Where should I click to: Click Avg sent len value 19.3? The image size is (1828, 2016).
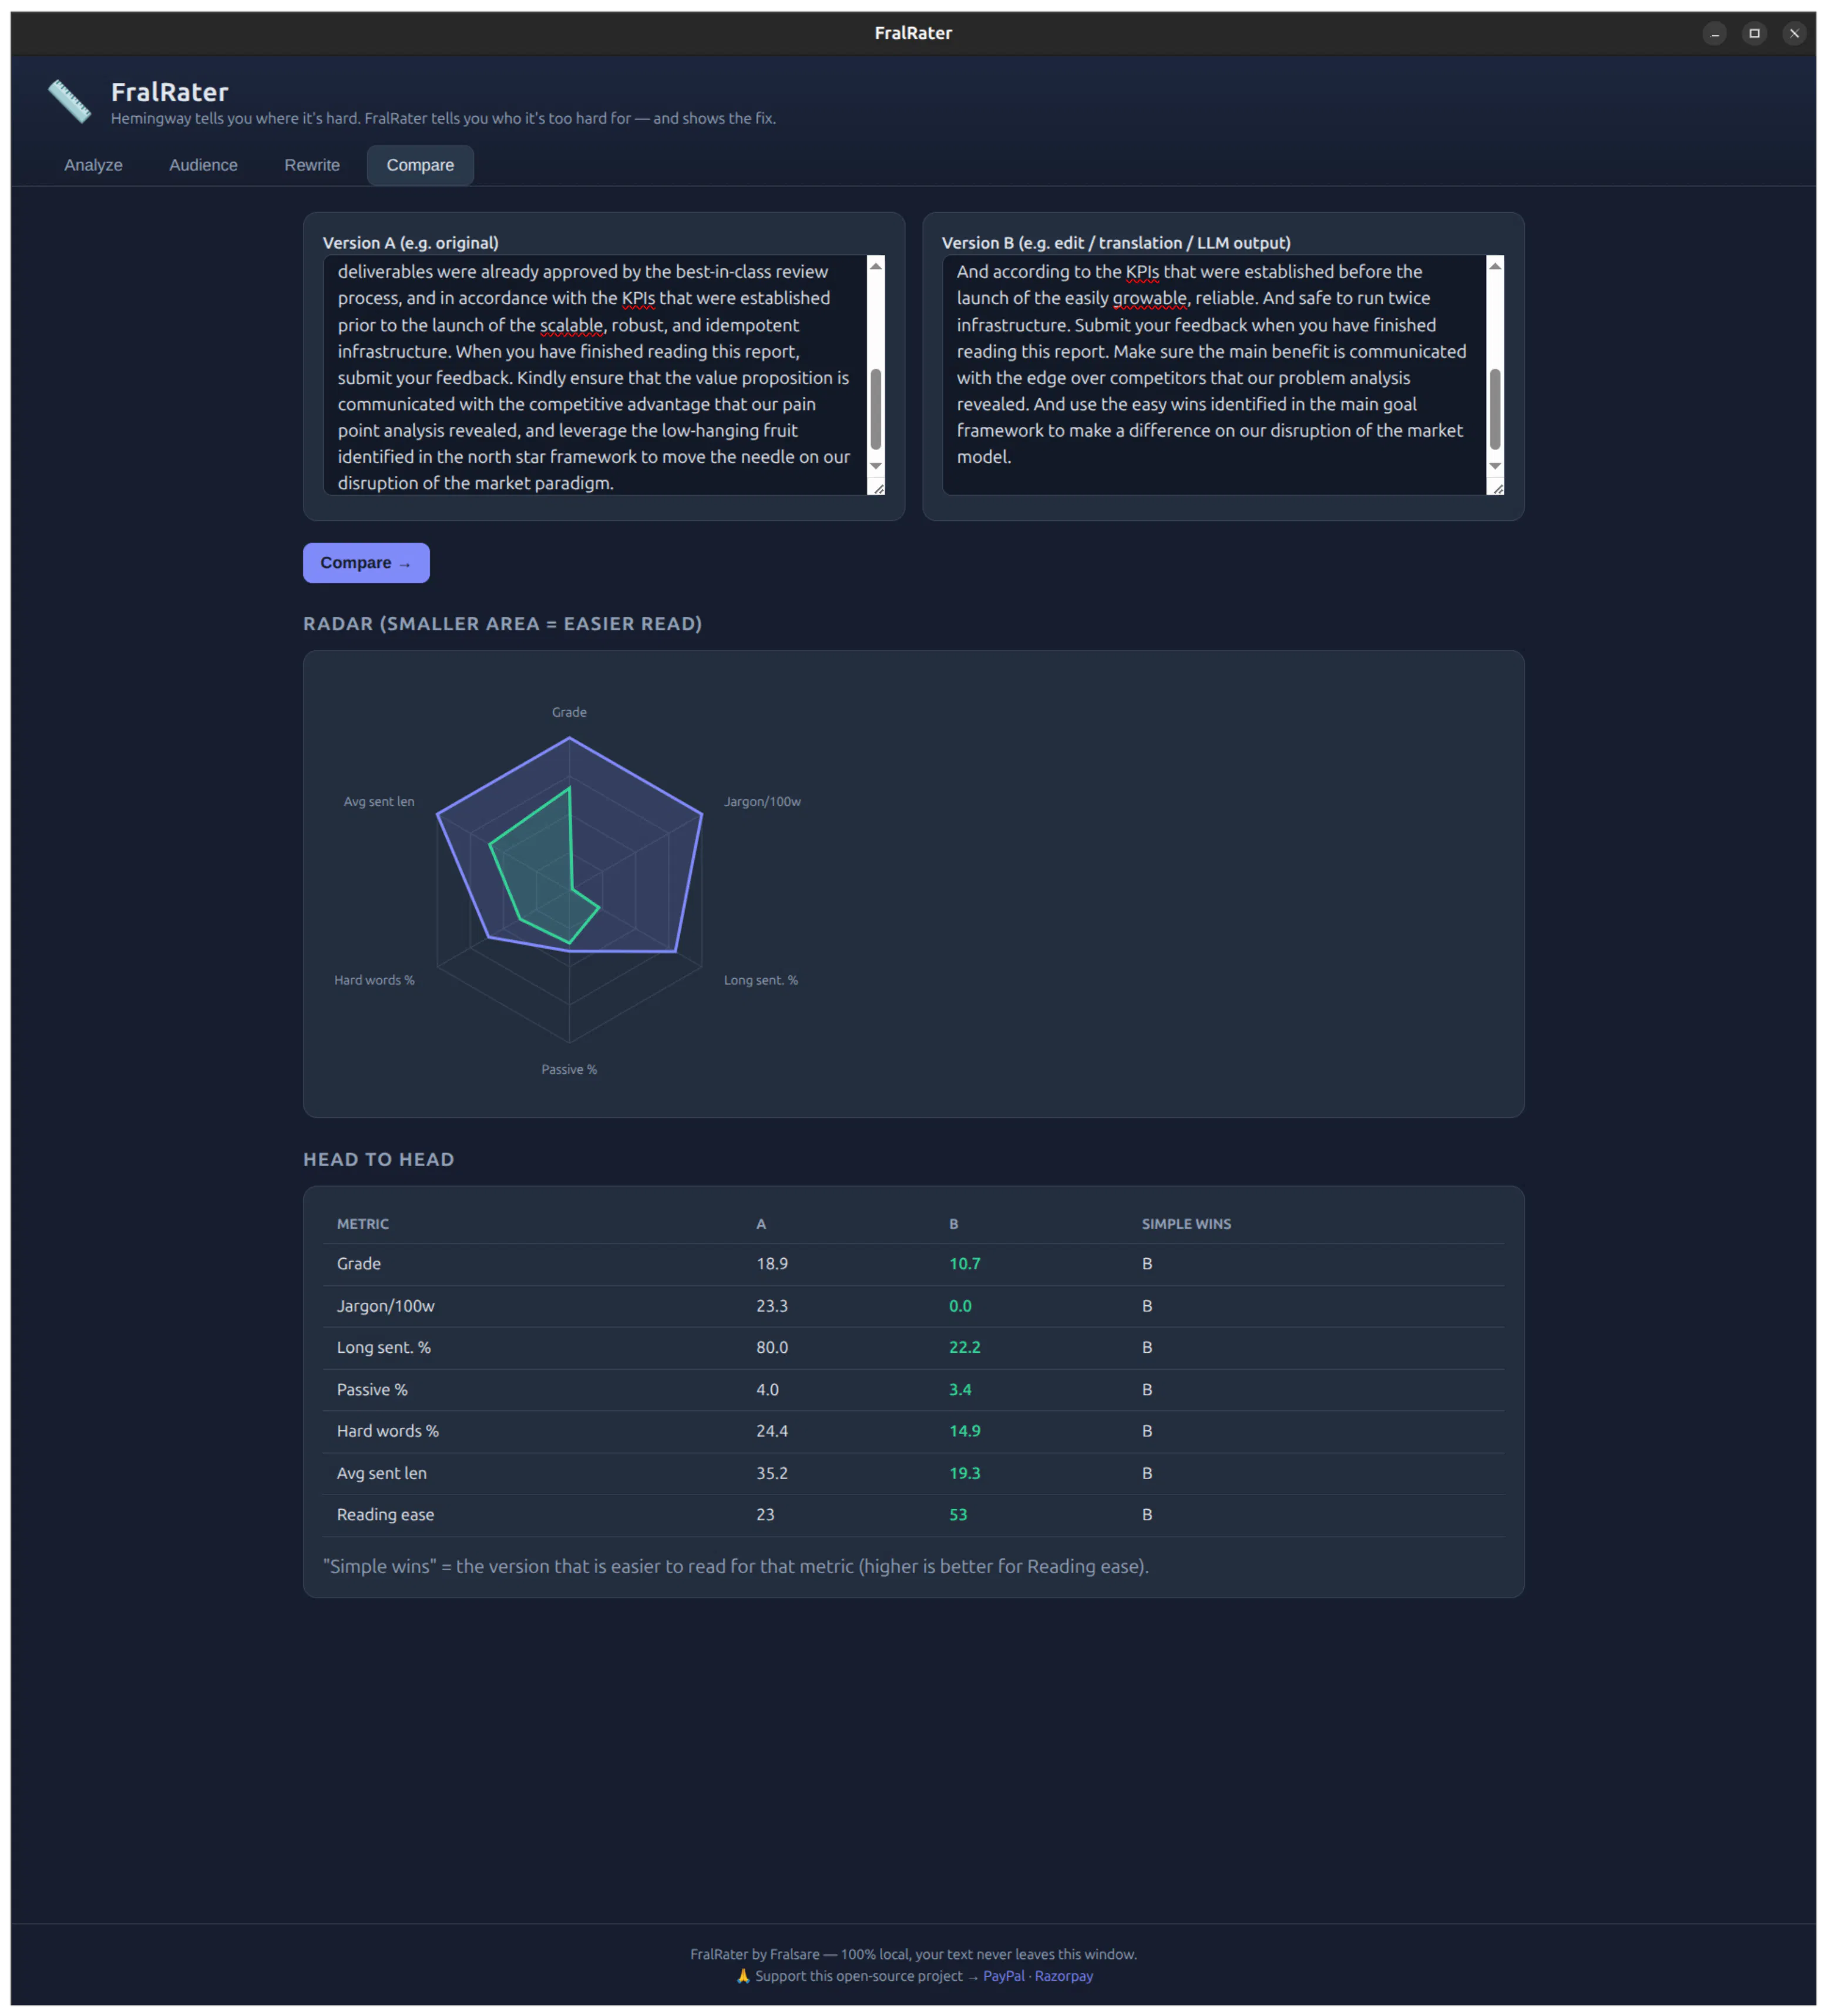click(x=964, y=1473)
